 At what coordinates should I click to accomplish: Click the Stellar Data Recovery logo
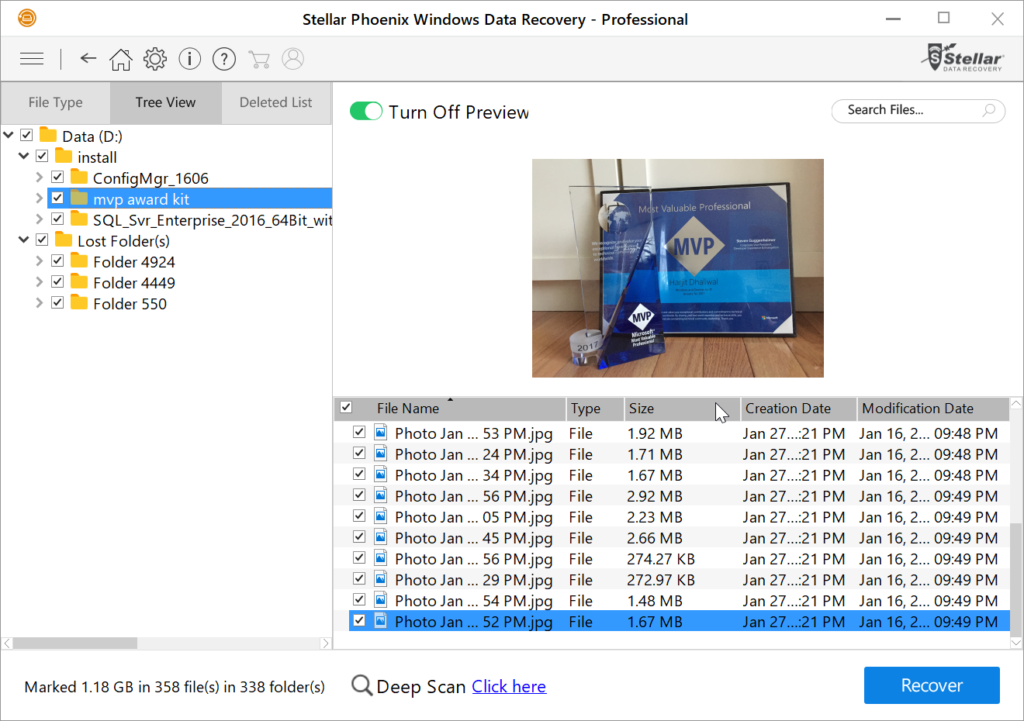963,57
